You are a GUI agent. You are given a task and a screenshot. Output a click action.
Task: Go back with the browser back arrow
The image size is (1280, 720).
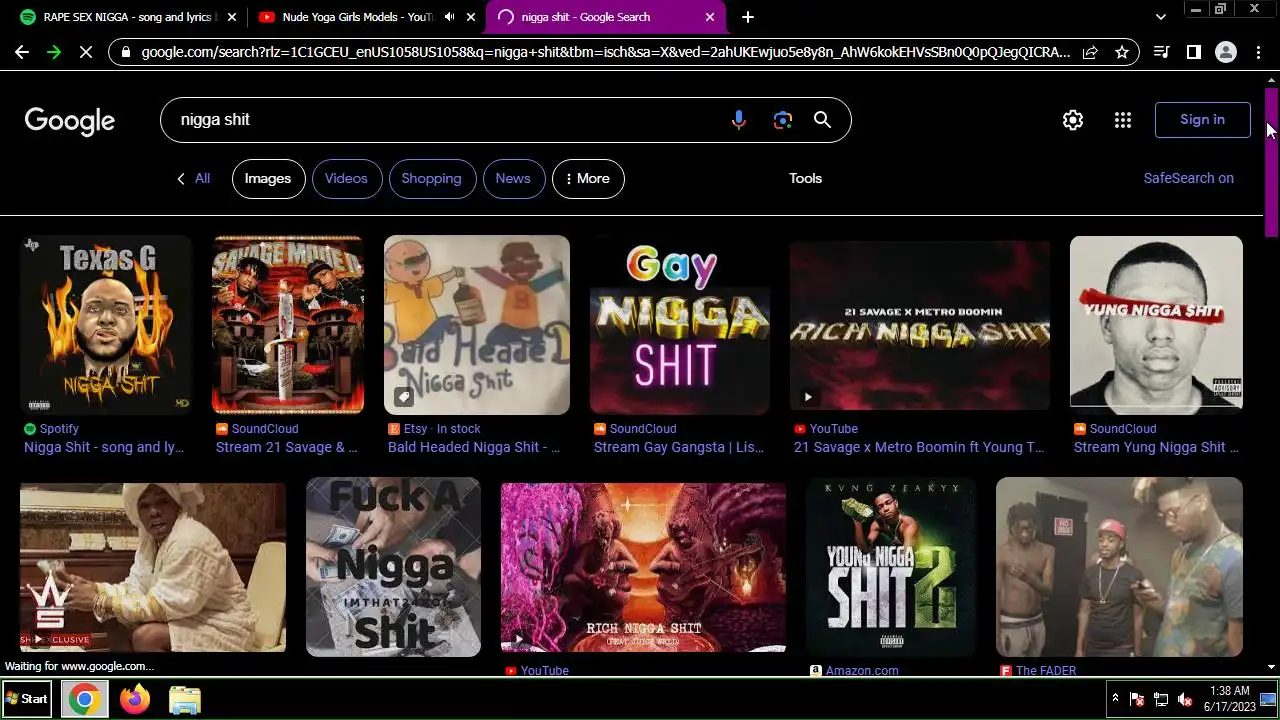coord(22,52)
